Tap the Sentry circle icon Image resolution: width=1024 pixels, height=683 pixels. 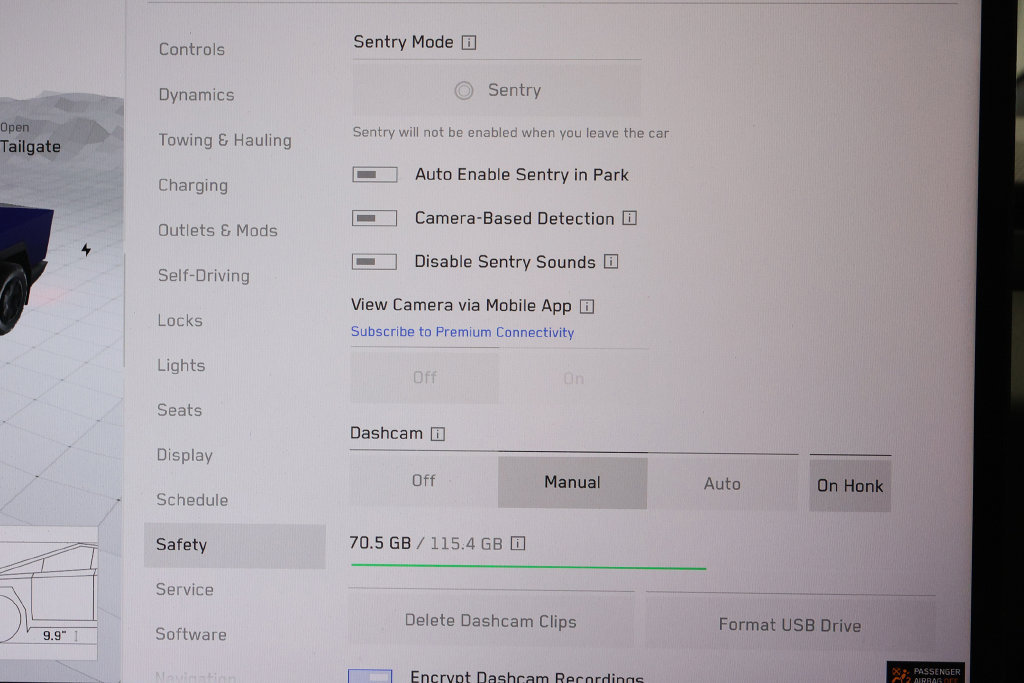tap(464, 90)
